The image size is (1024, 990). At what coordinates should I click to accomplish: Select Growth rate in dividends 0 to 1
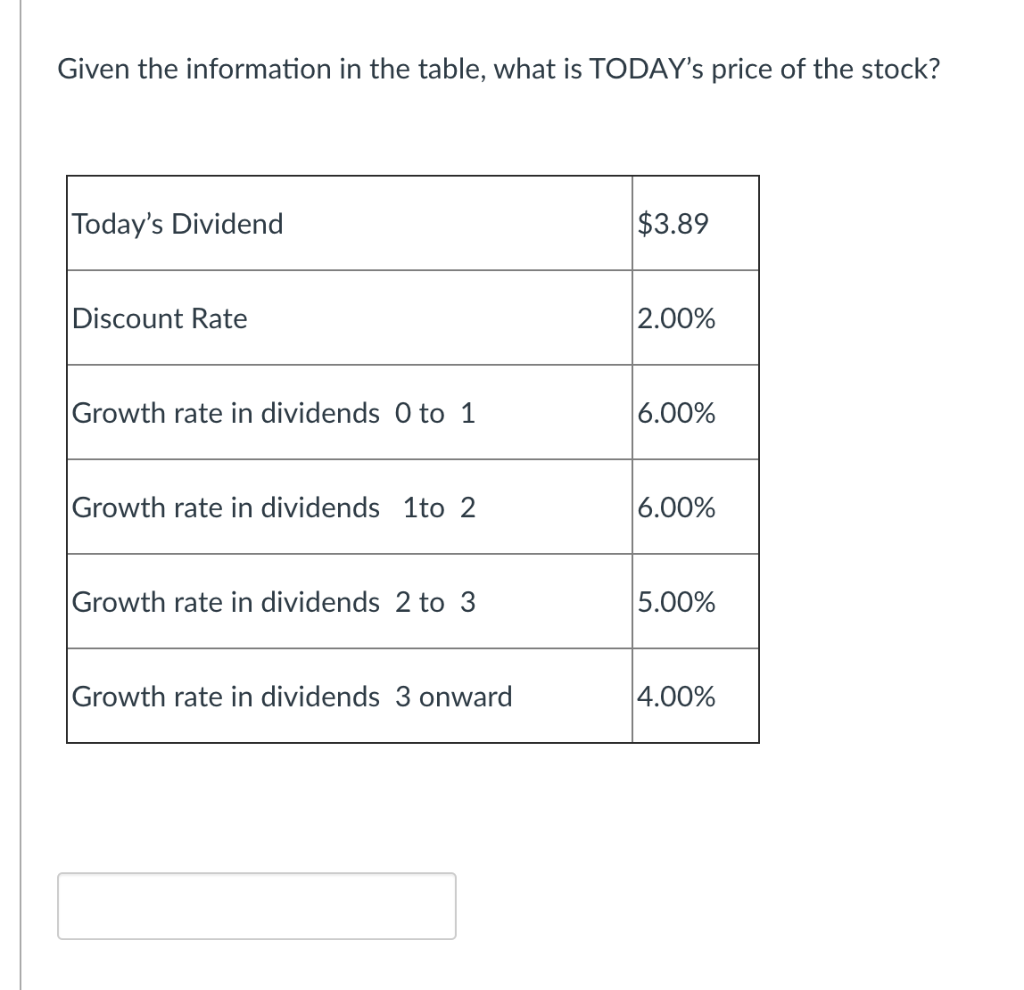click(272, 413)
